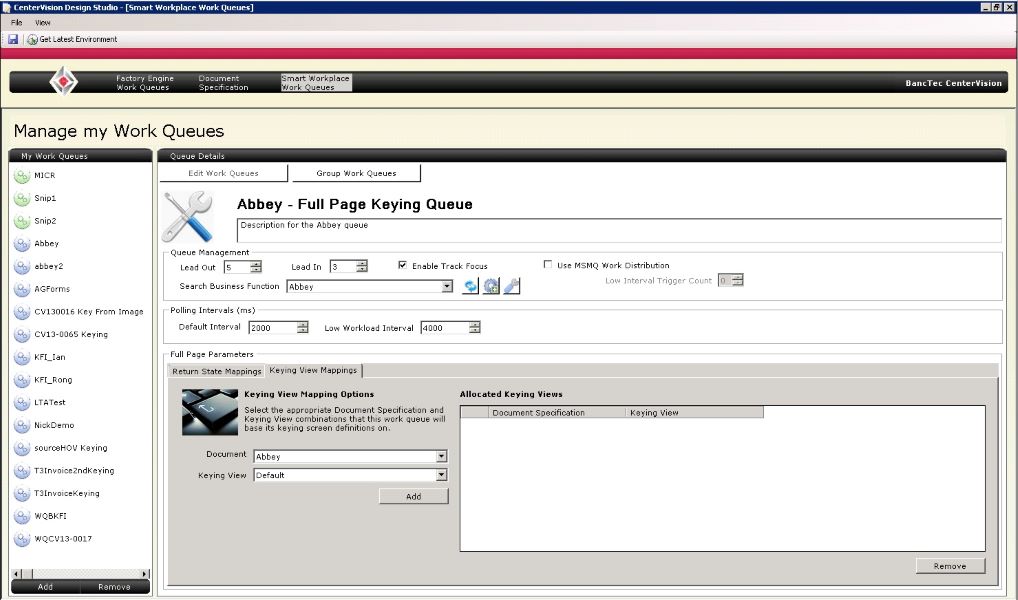The image size is (1018, 600).
Task: Click the Low Interval Trigger Count spinner
Action: pos(737,280)
